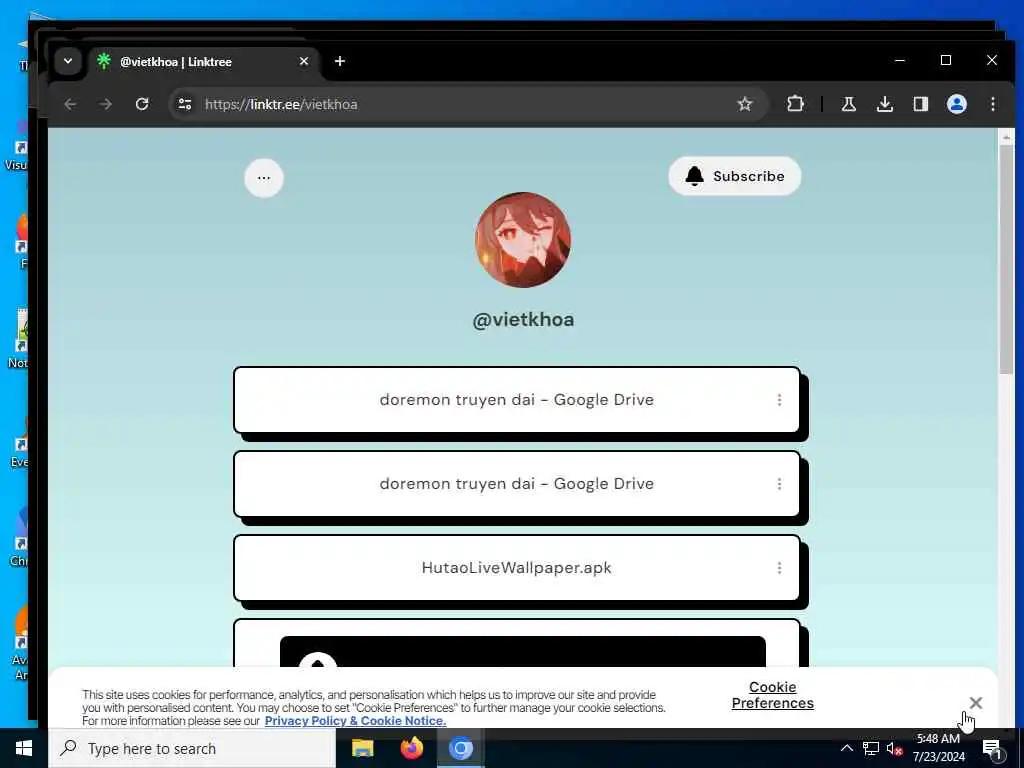This screenshot has height=768, width=1024.
Task: Click the @vietkhoa username heading
Action: click(523, 320)
